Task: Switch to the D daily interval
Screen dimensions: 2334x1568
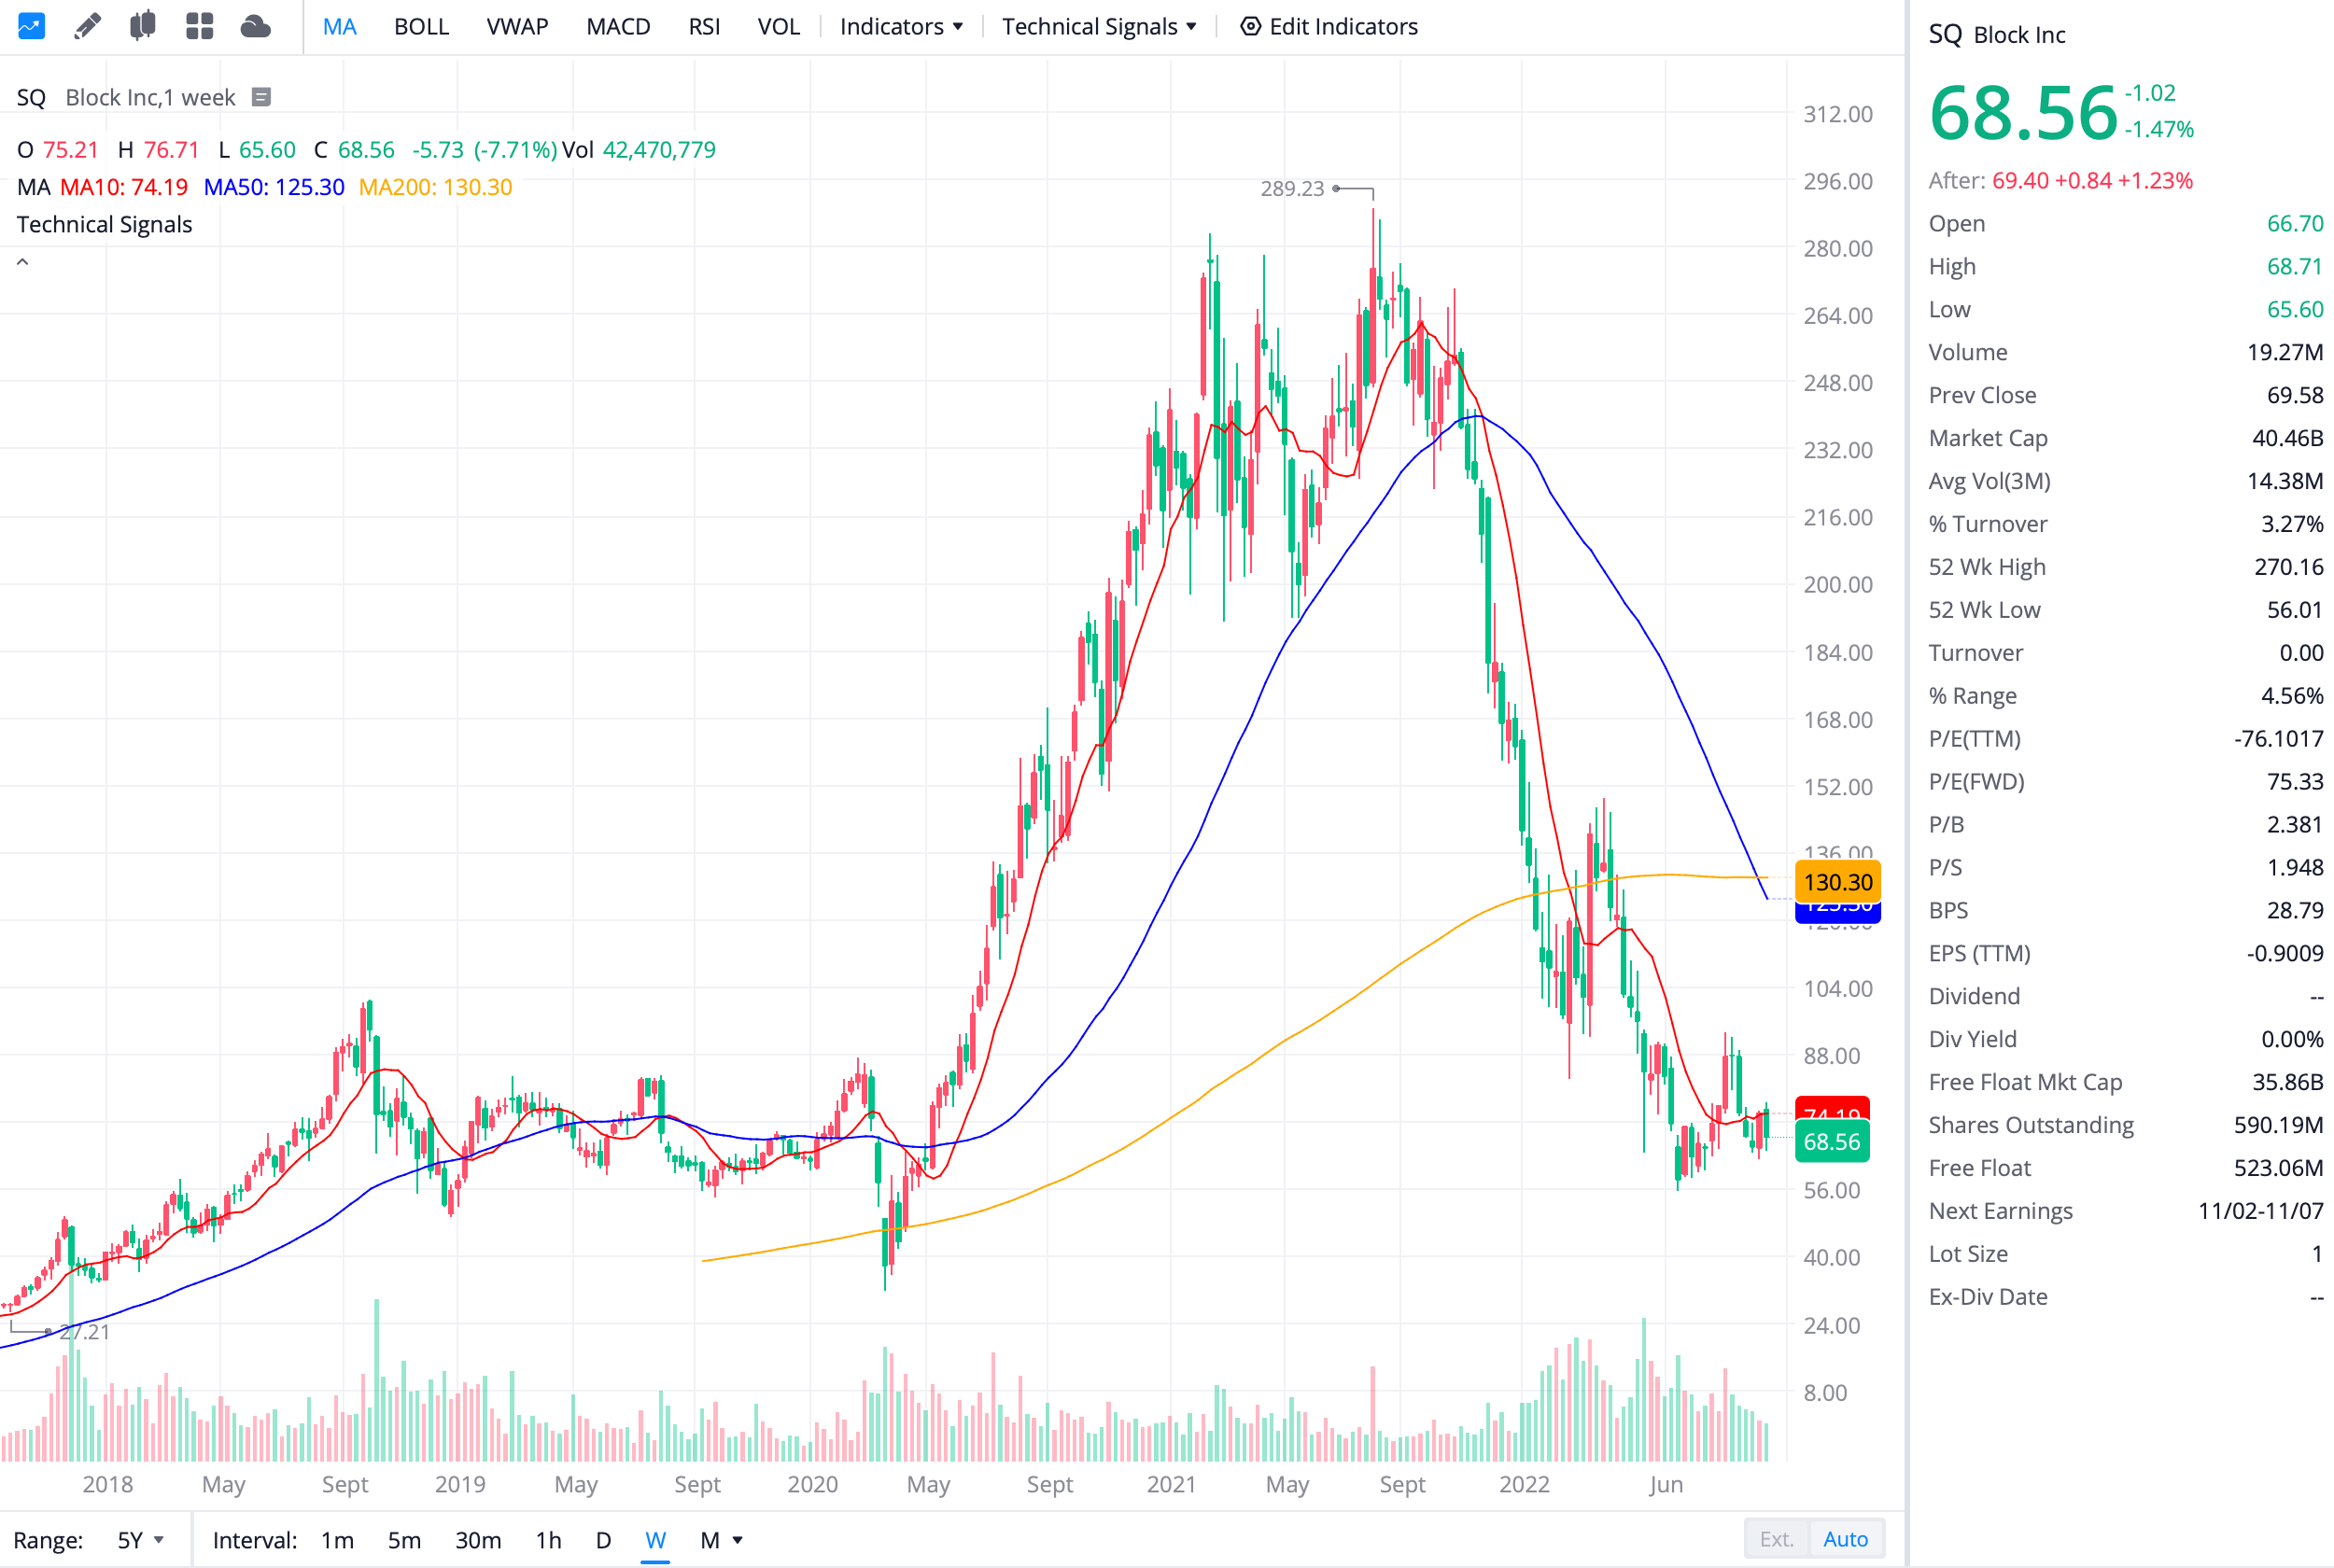Action: [603, 1540]
